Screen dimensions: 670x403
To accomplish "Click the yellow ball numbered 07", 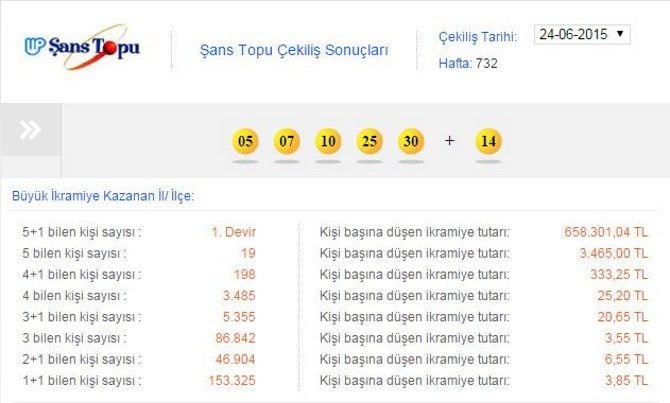I will coord(287,141).
